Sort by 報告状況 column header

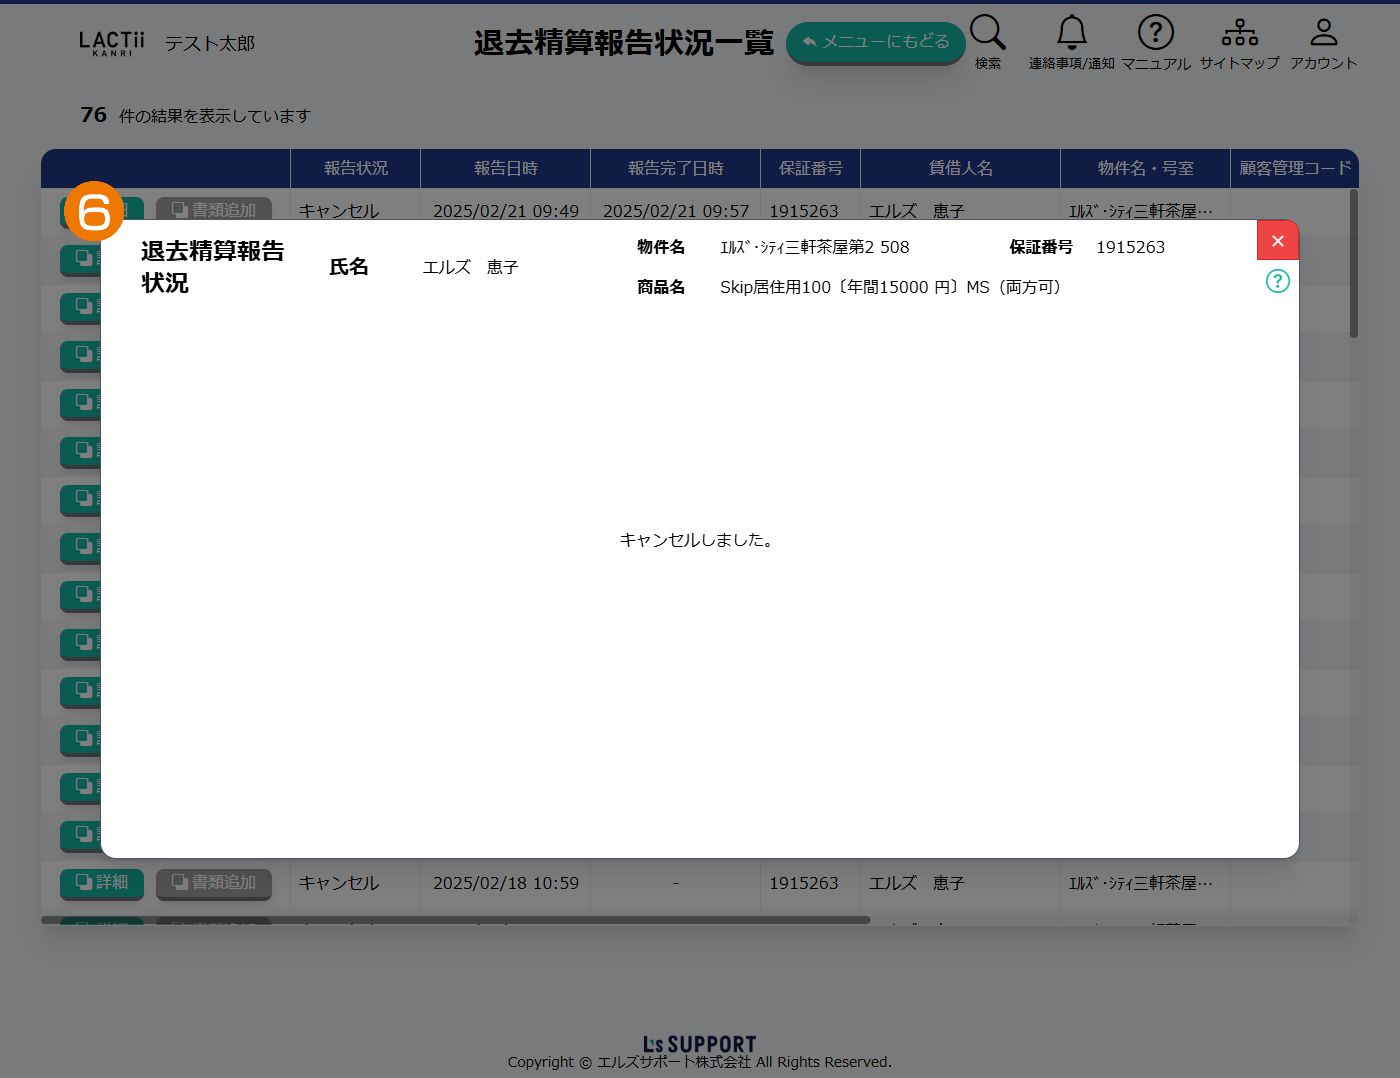[355, 168]
